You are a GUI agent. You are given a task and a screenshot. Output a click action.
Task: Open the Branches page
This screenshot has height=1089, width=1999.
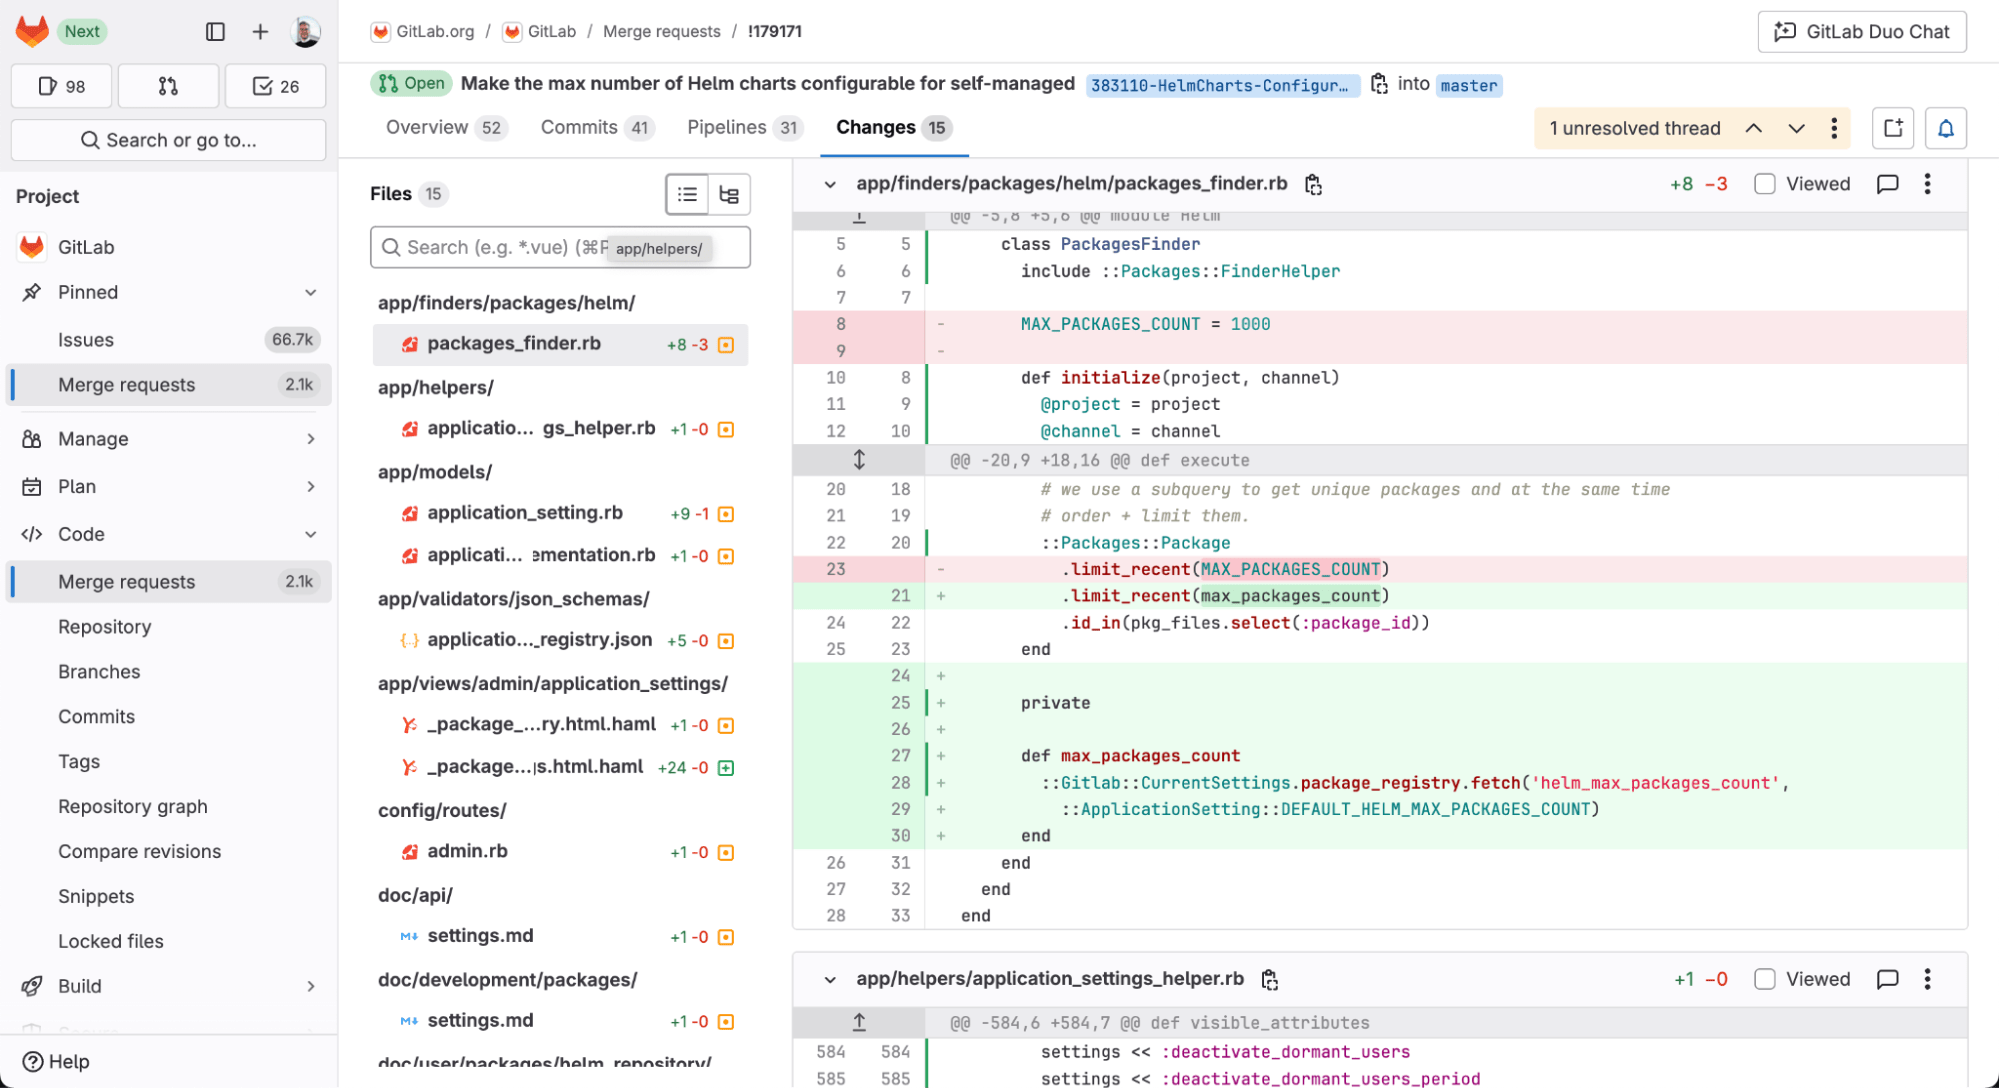pos(99,671)
